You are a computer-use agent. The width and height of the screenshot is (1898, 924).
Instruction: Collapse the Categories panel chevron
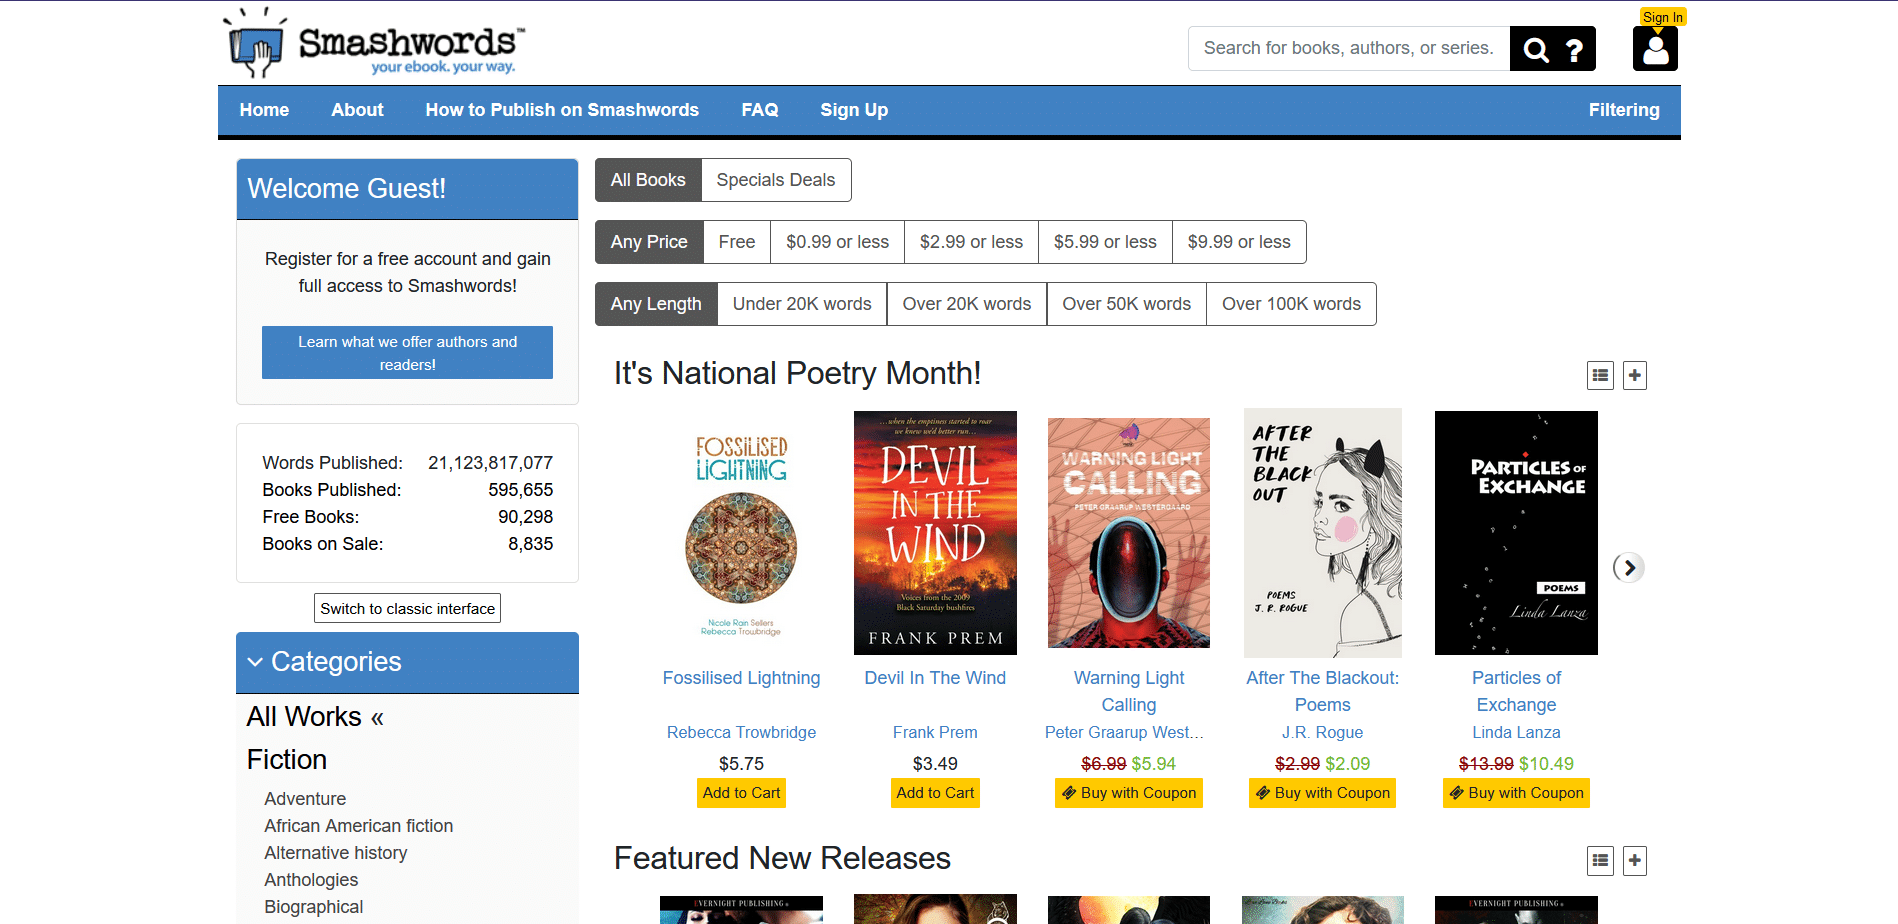[x=255, y=662]
